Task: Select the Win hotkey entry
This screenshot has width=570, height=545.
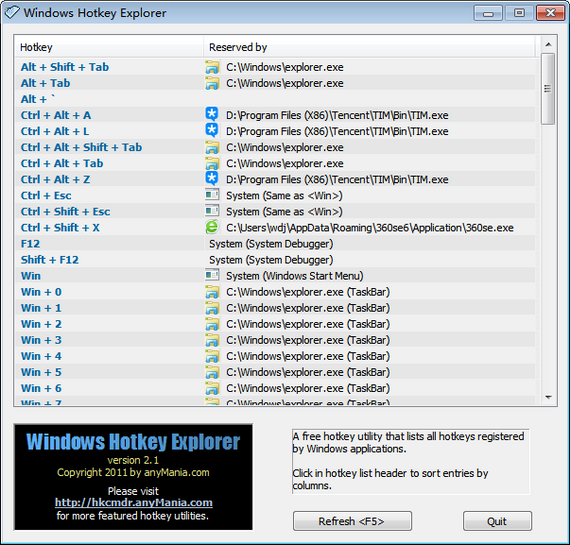Action: point(31,276)
